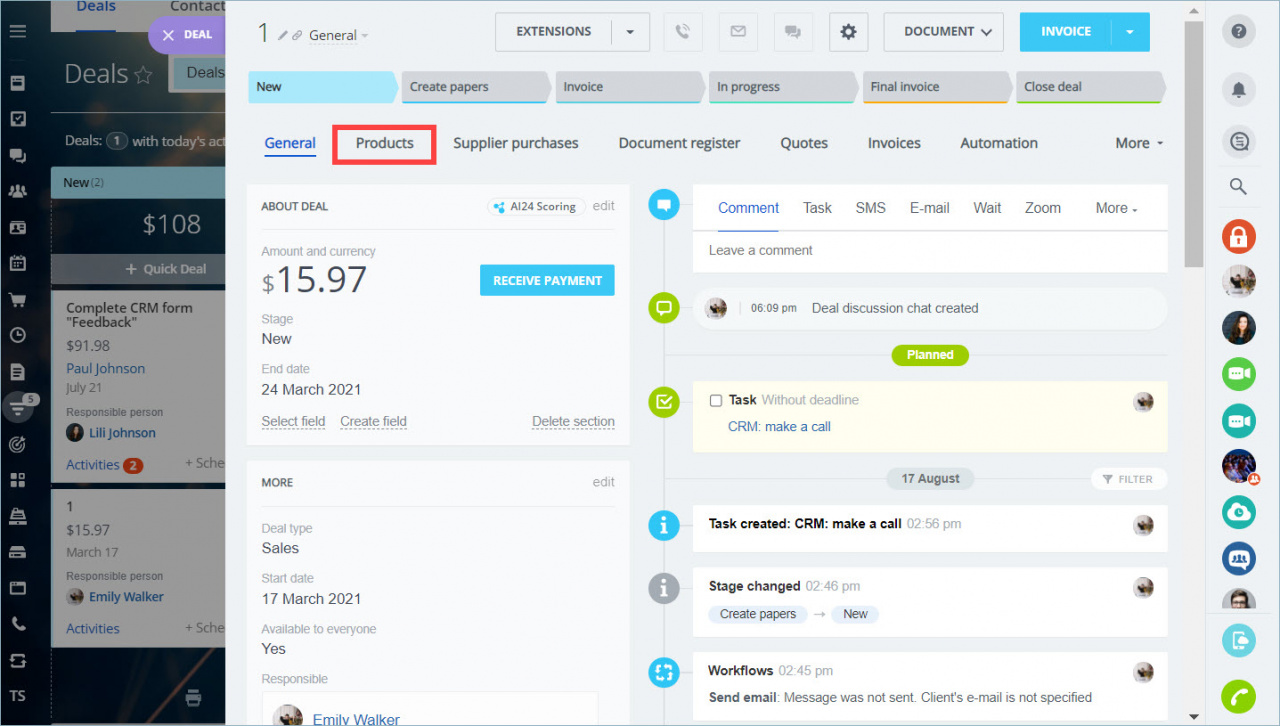1280x726 pixels.
Task: Check the 'Task Without deadline' checkbox
Action: pos(715,400)
